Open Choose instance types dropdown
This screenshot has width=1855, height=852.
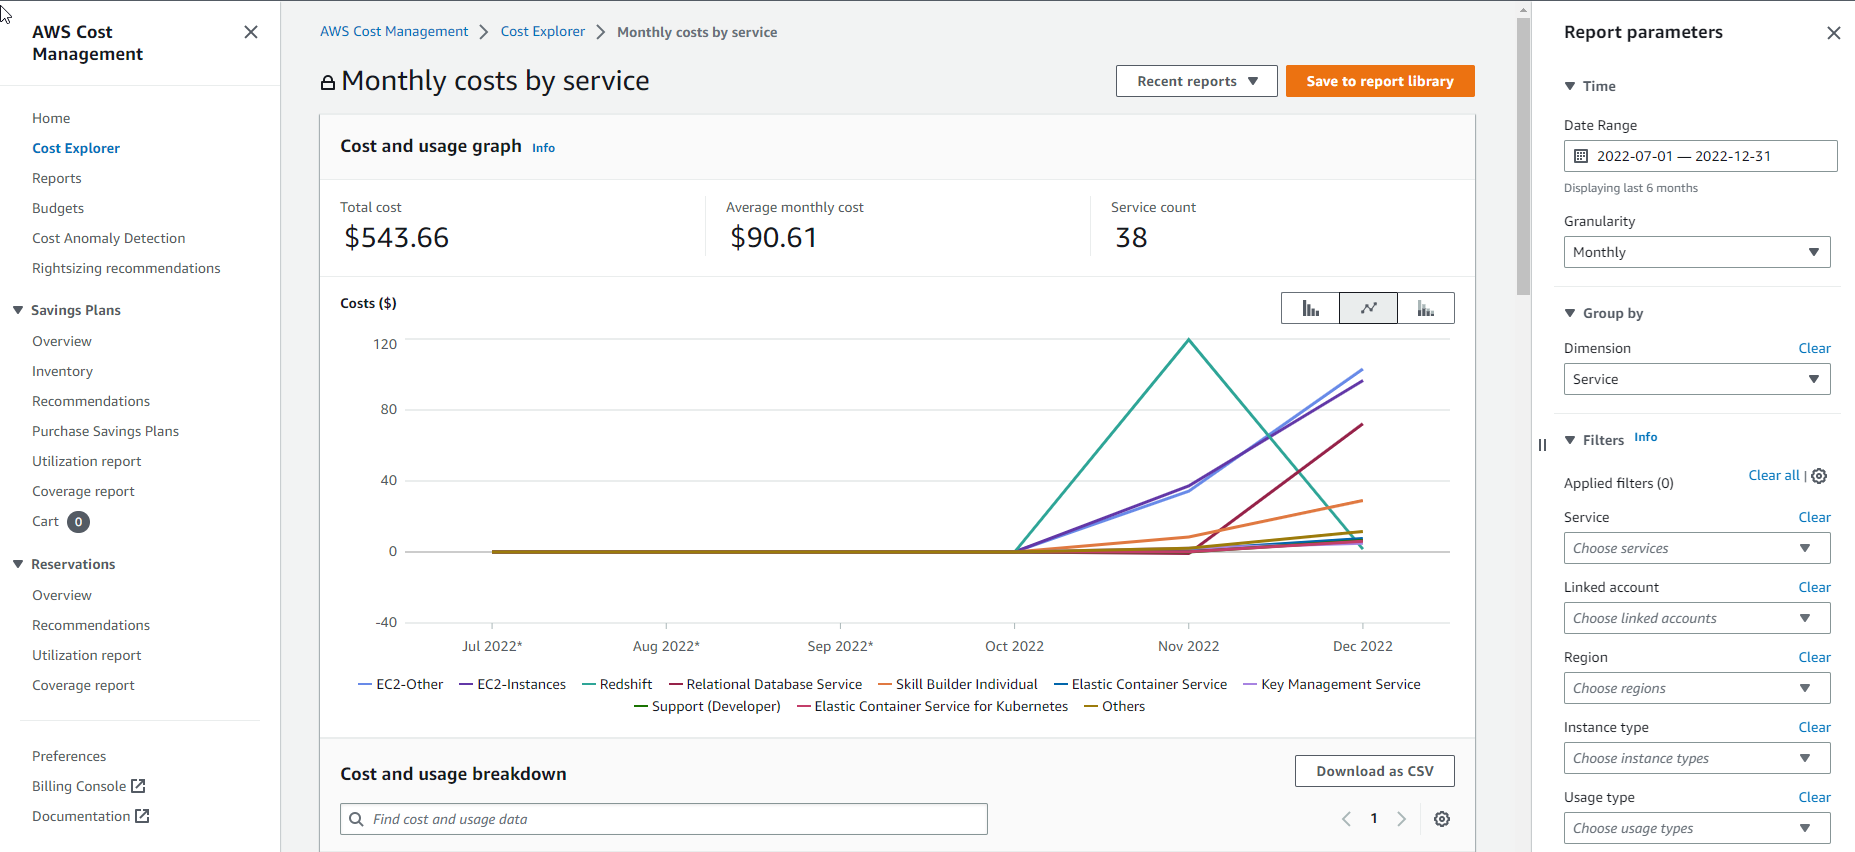point(1696,758)
